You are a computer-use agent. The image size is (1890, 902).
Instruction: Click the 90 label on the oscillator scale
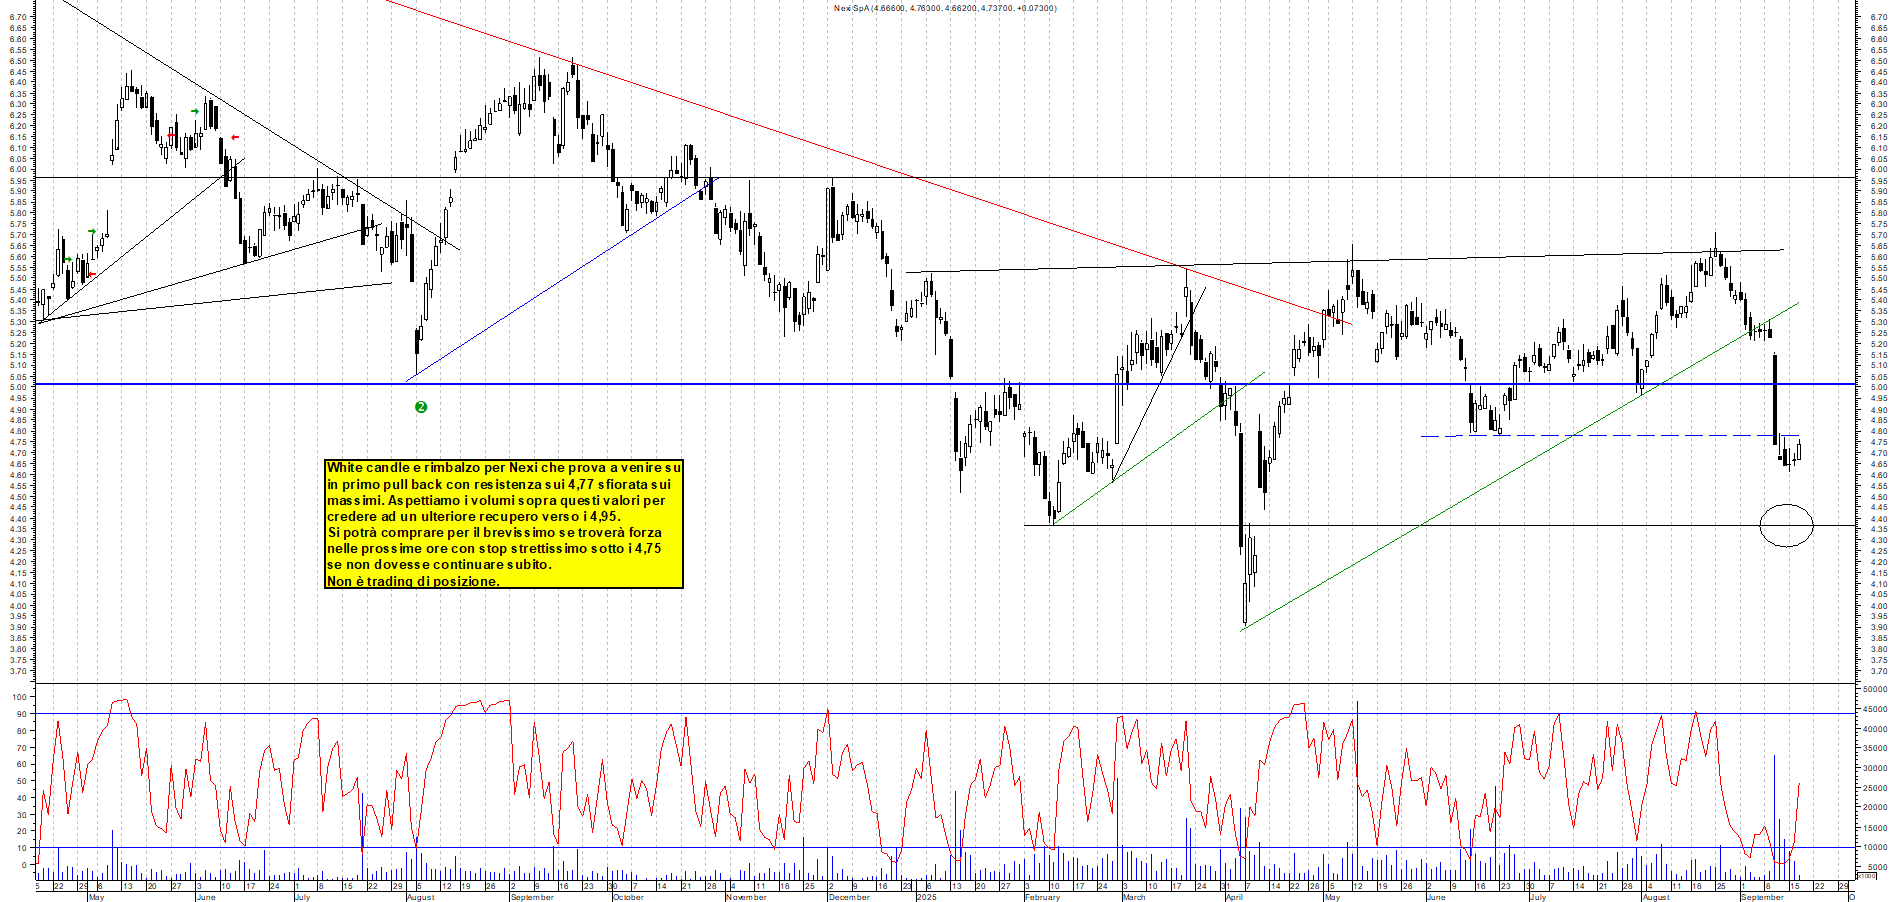pyautogui.click(x=21, y=714)
